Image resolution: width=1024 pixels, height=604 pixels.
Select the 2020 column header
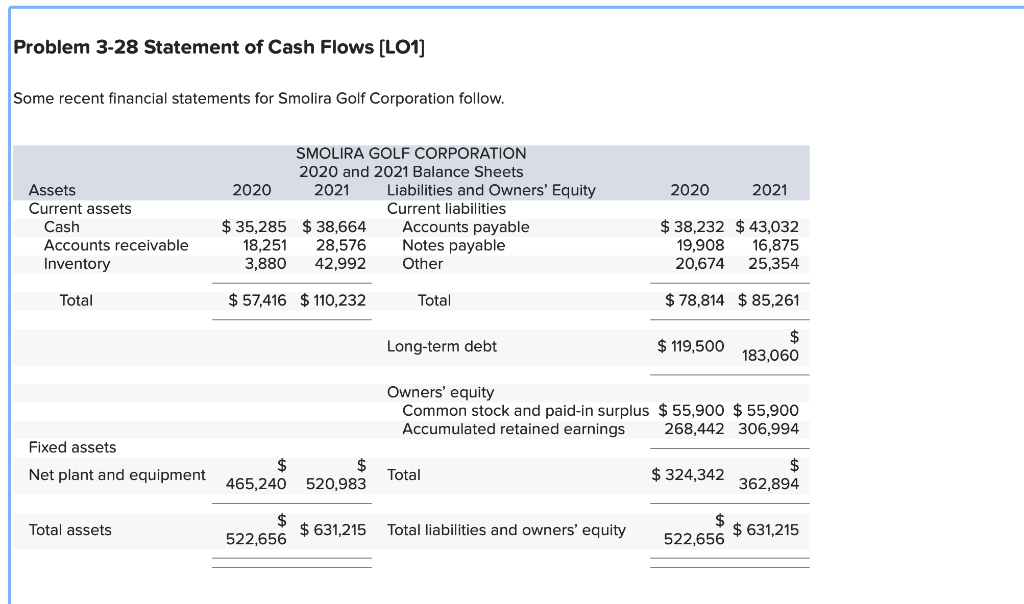(251, 190)
